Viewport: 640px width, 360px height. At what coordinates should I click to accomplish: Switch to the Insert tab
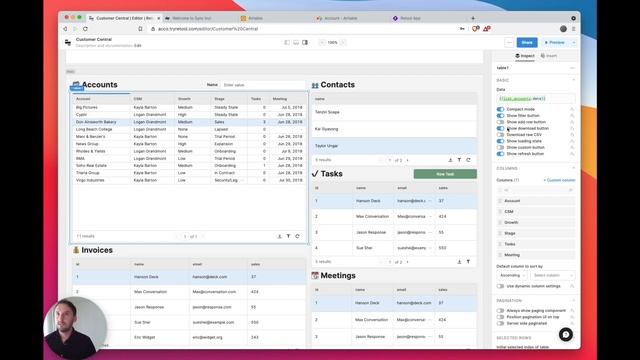click(549, 56)
